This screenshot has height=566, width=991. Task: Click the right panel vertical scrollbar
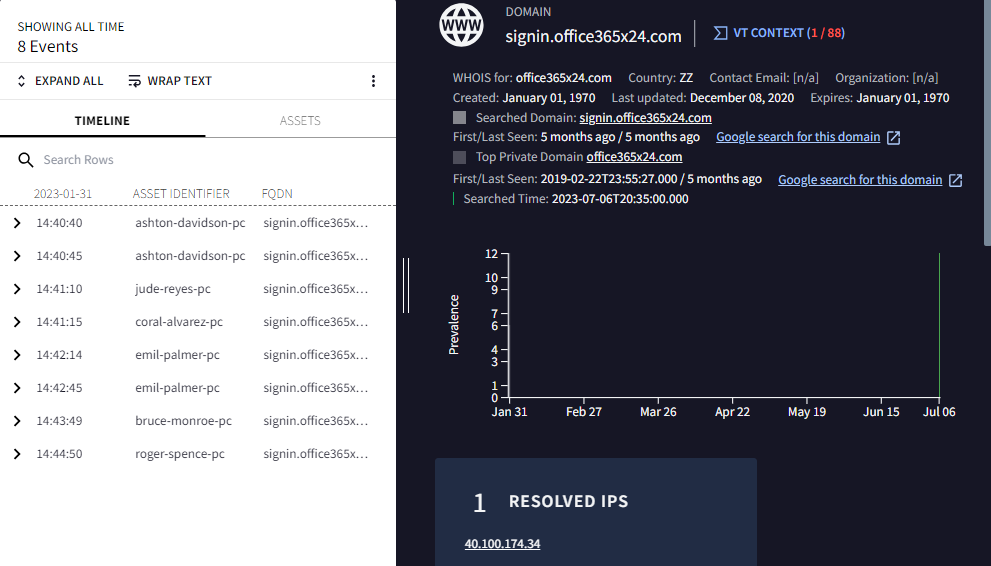coord(987,123)
